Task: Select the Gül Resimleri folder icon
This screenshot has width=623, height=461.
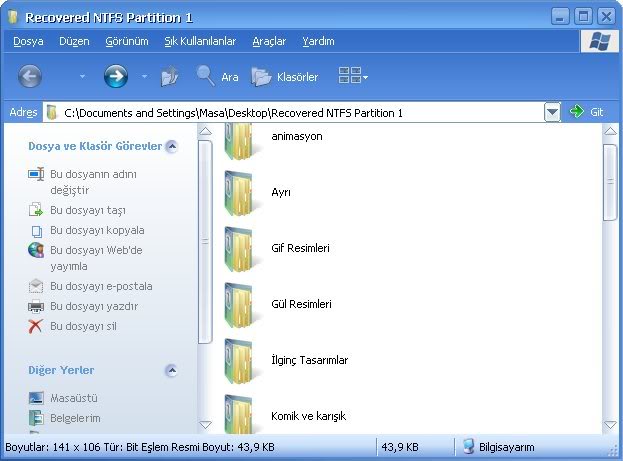Action: [x=238, y=305]
